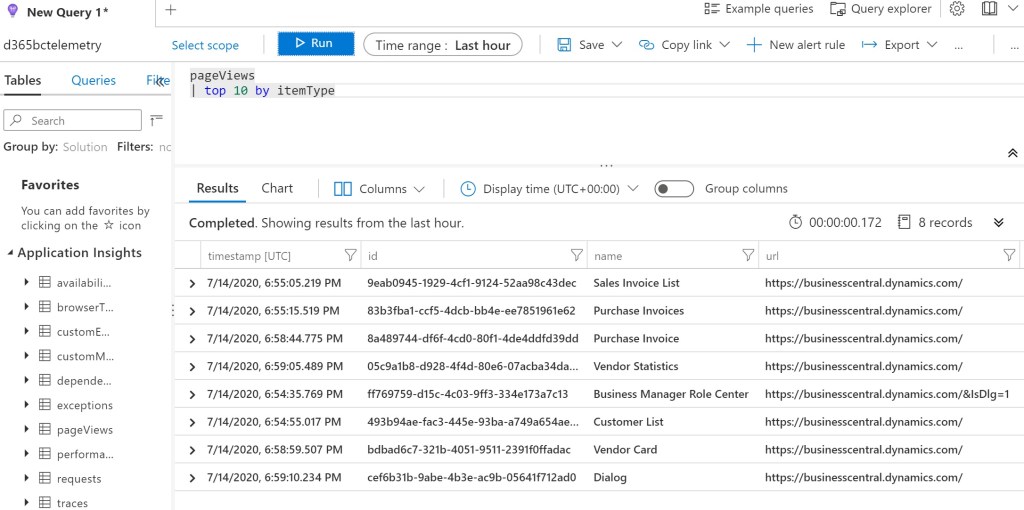Screen dimensions: 1024x510
Task: Click the settings gear icon
Action: click(957, 9)
